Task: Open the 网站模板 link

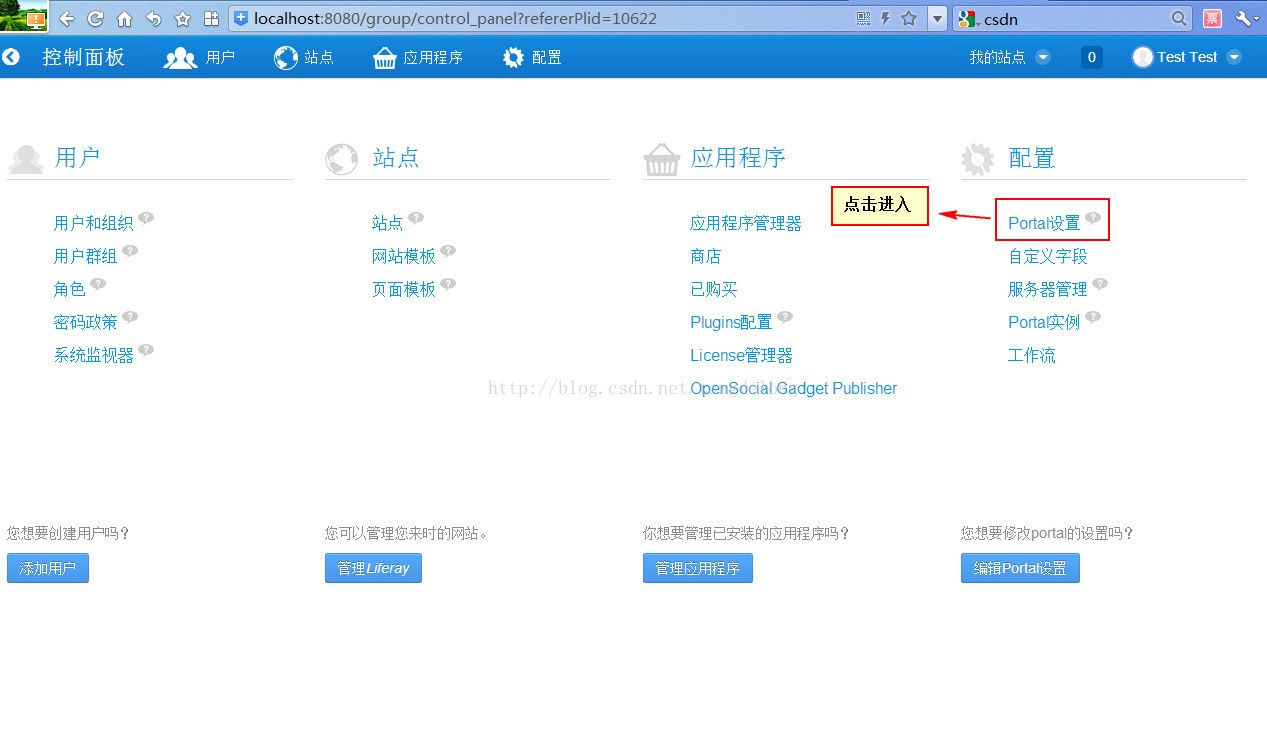Action: pyautogui.click(x=404, y=256)
